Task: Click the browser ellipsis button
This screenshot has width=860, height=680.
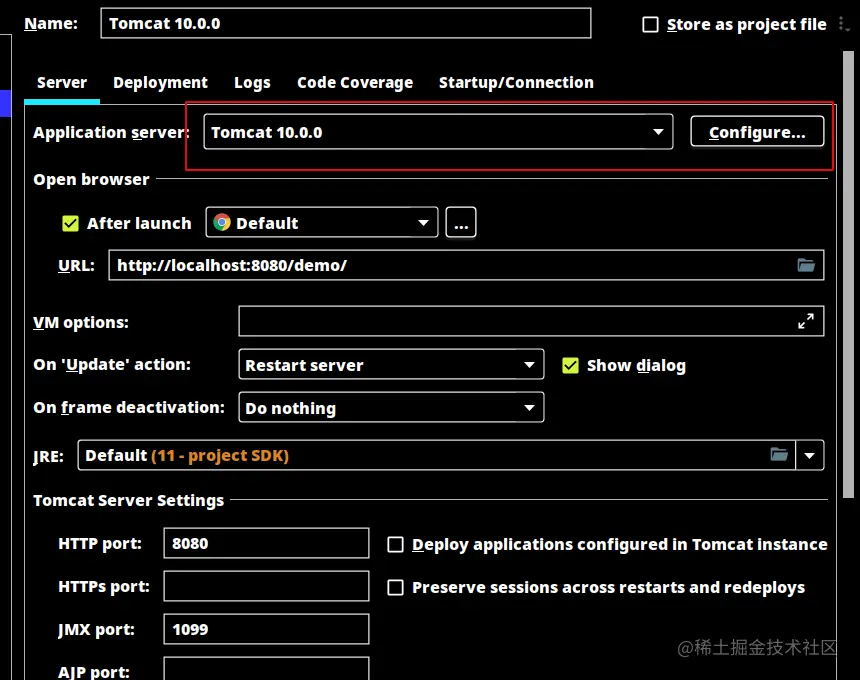Action: click(461, 223)
